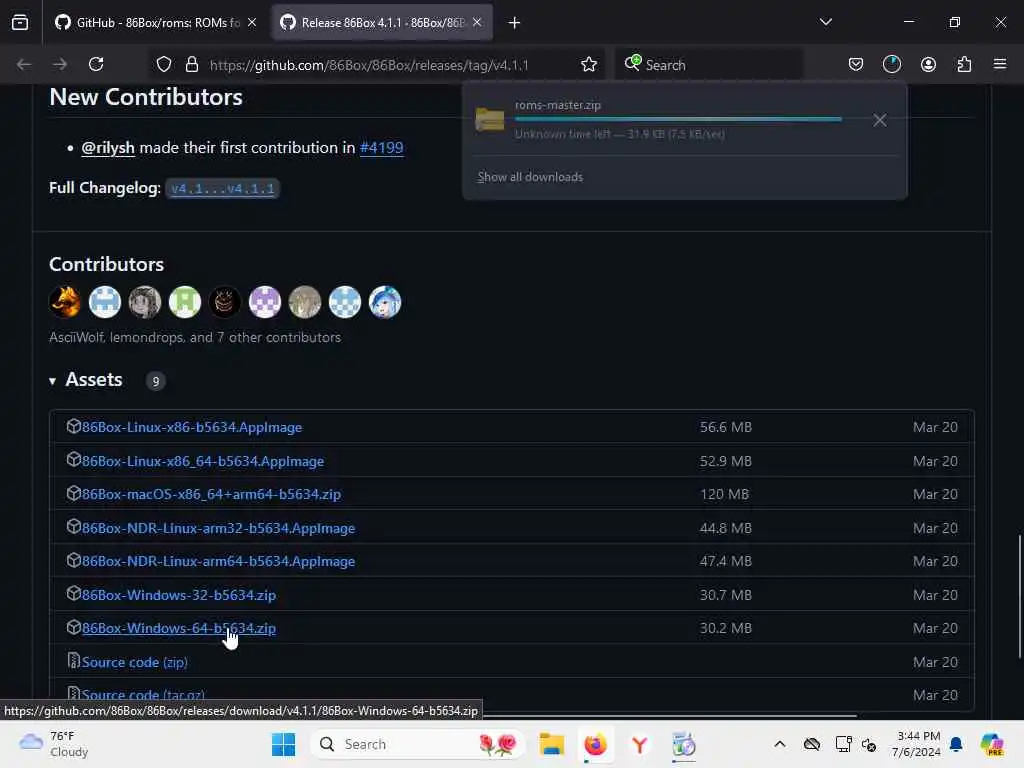Close the 86Box/roms tab
Viewport: 1024px width, 768px height.
252,23
